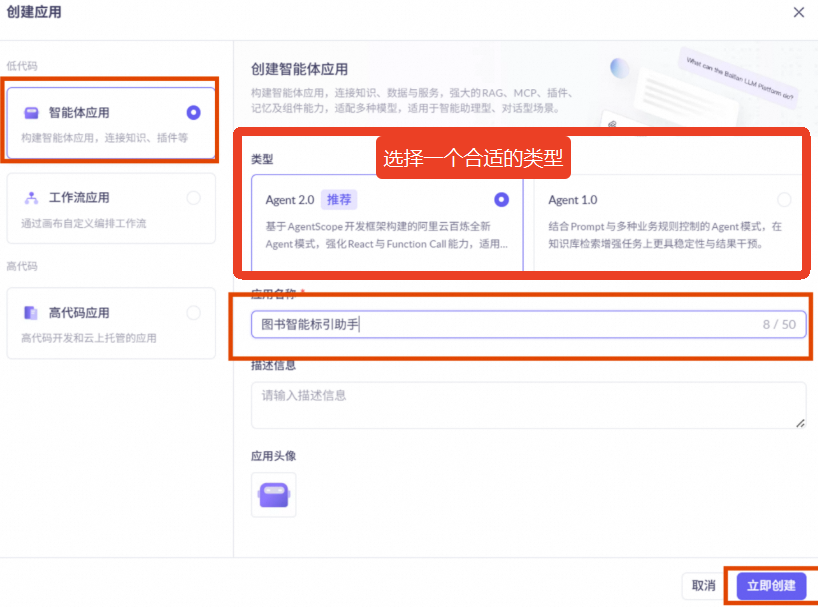Click the Agent 1.0 description text
Screen dimensions: 818x607
click(665, 235)
